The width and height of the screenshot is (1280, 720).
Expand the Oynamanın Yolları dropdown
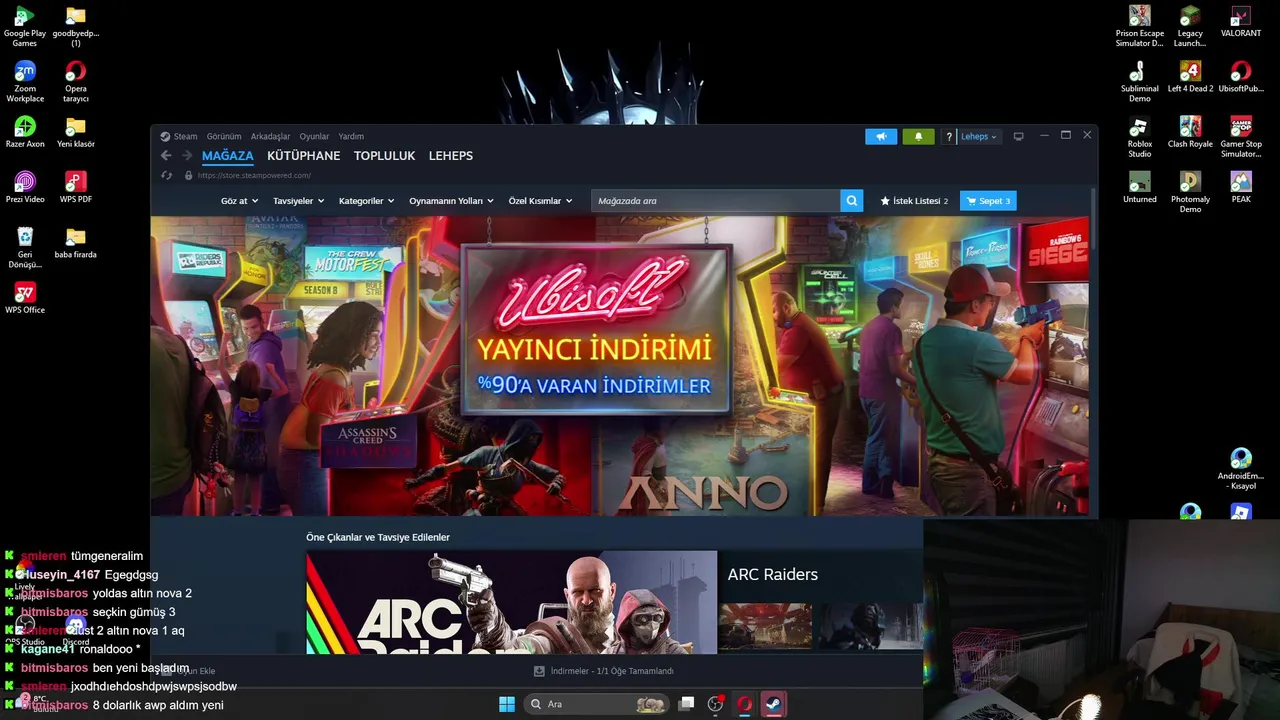point(451,201)
